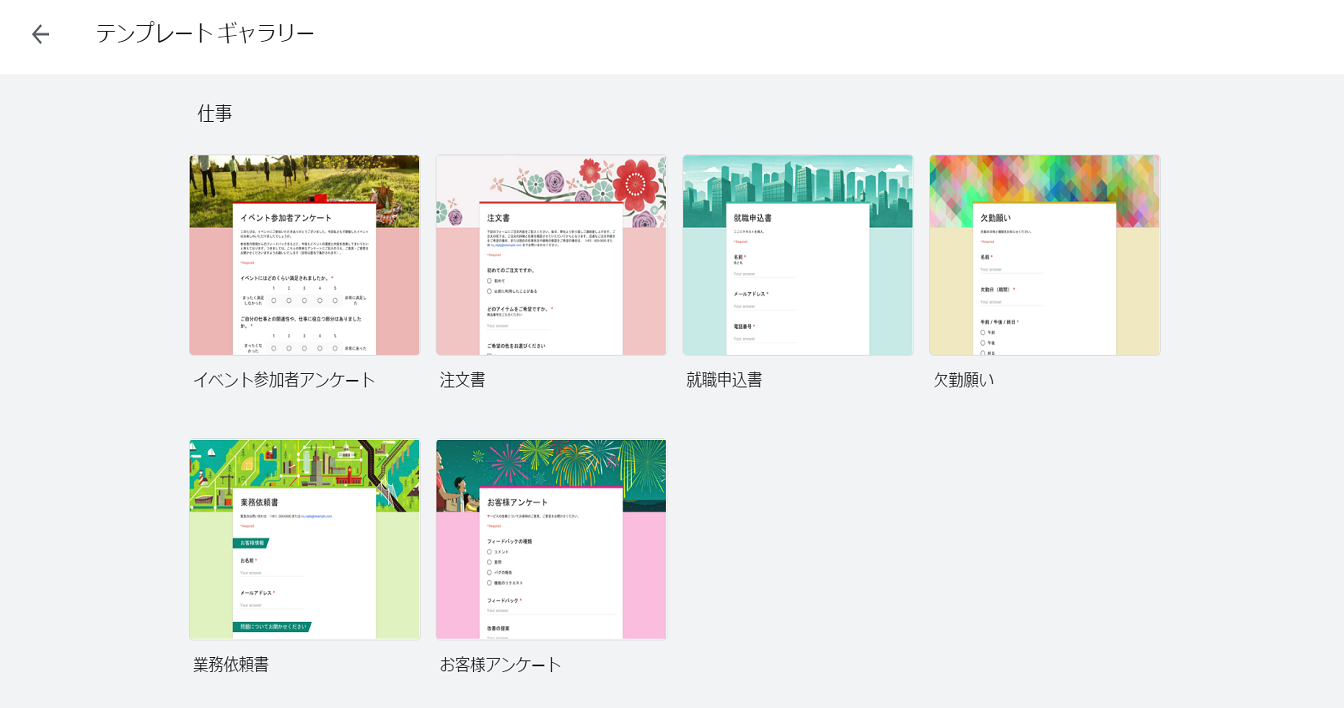
Task: Click the picnic photo banner on イベント参加者アンケート
Action: click(x=304, y=177)
